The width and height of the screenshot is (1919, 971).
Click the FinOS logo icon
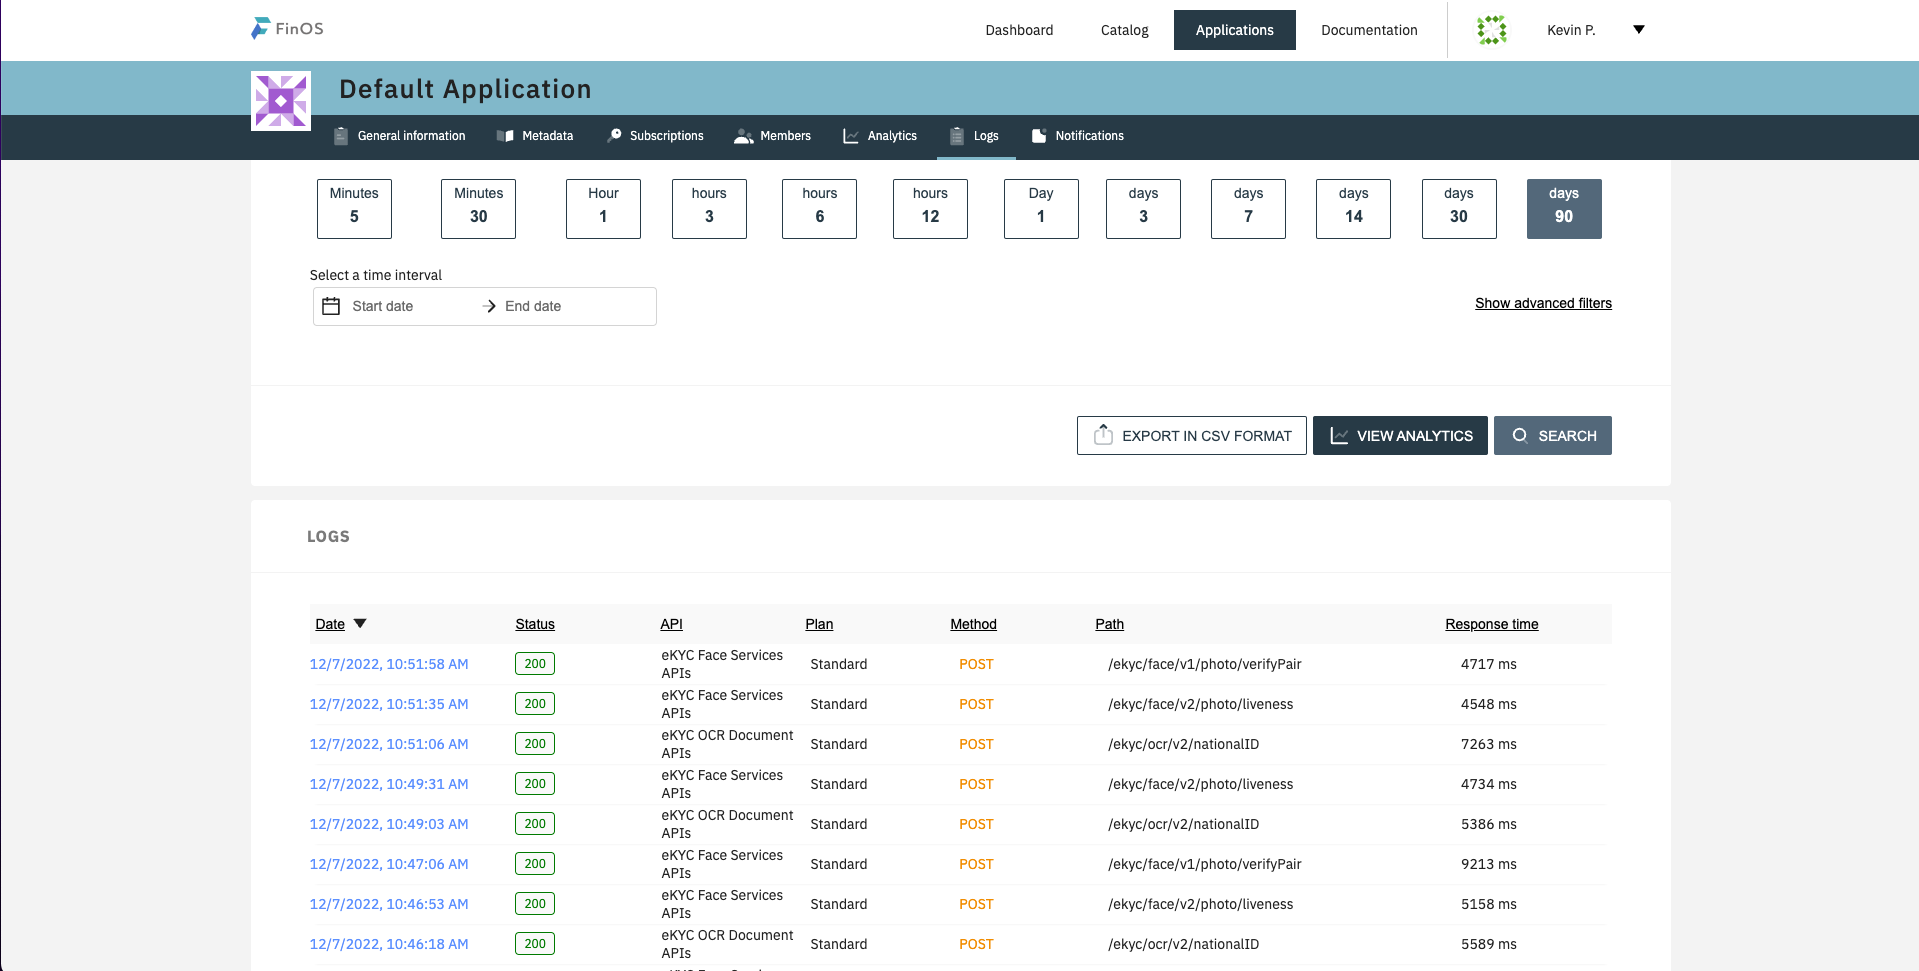(261, 29)
